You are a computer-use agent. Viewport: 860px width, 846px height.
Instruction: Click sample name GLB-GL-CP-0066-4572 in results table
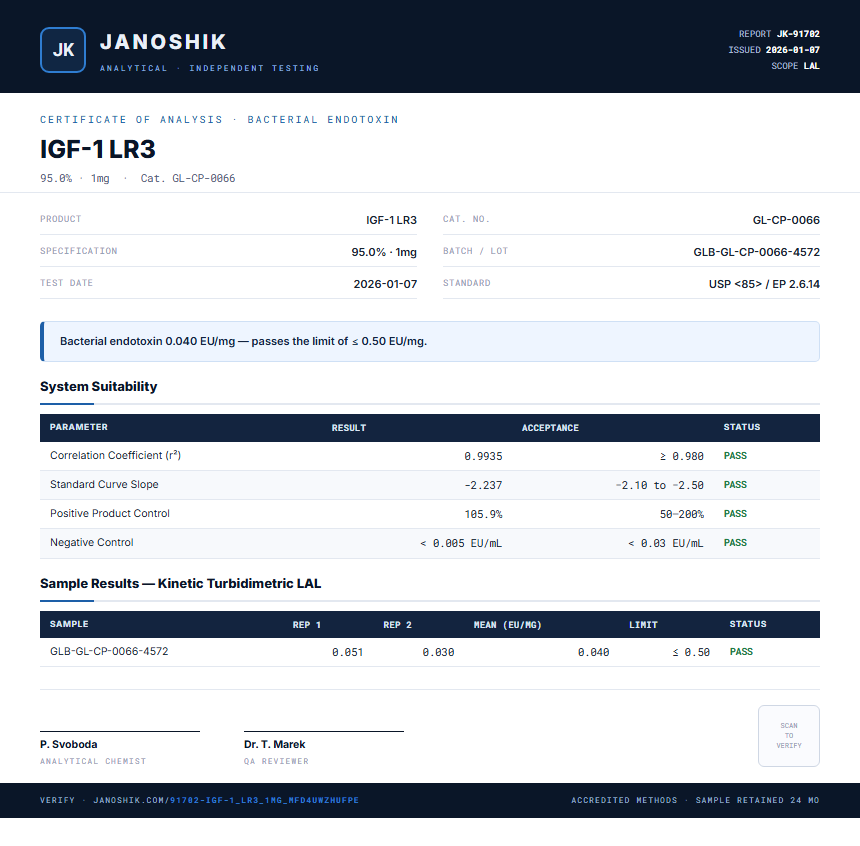(109, 651)
